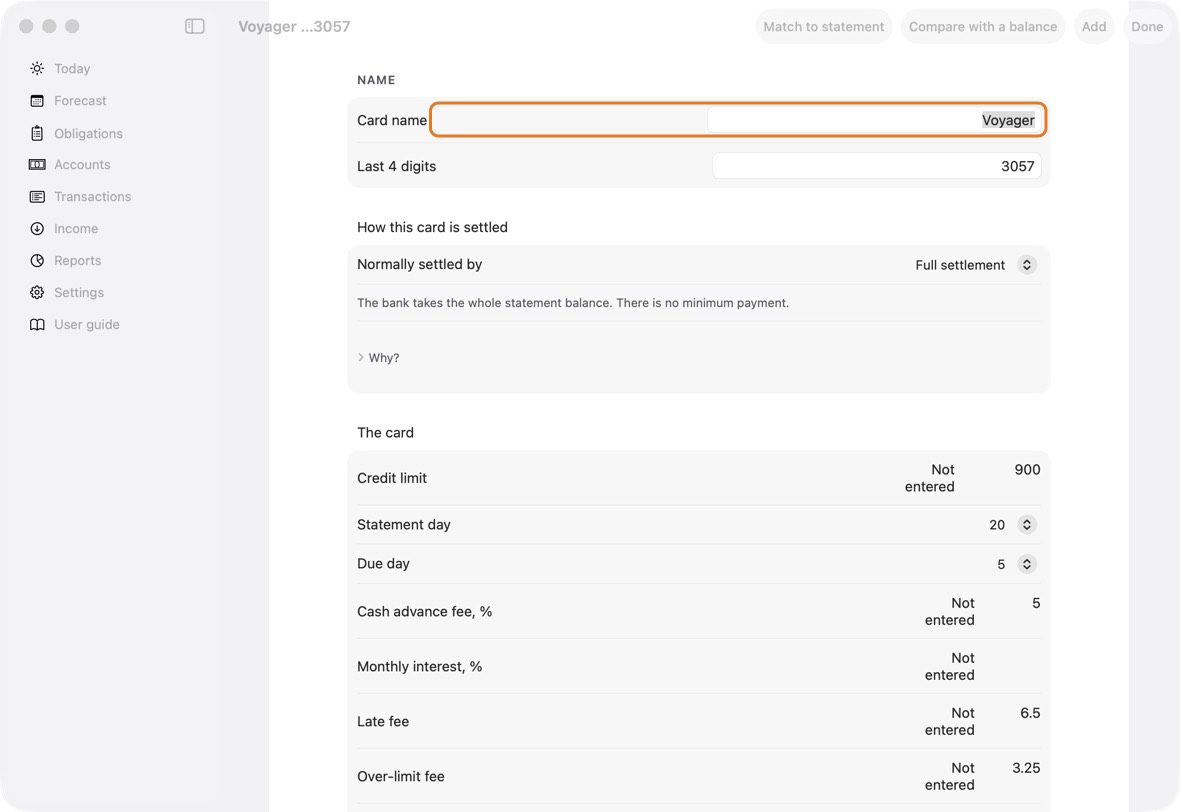Click the text 'The bank takes the whole statement balance'
The width and height of the screenshot is (1180, 812).
(x=485, y=303)
